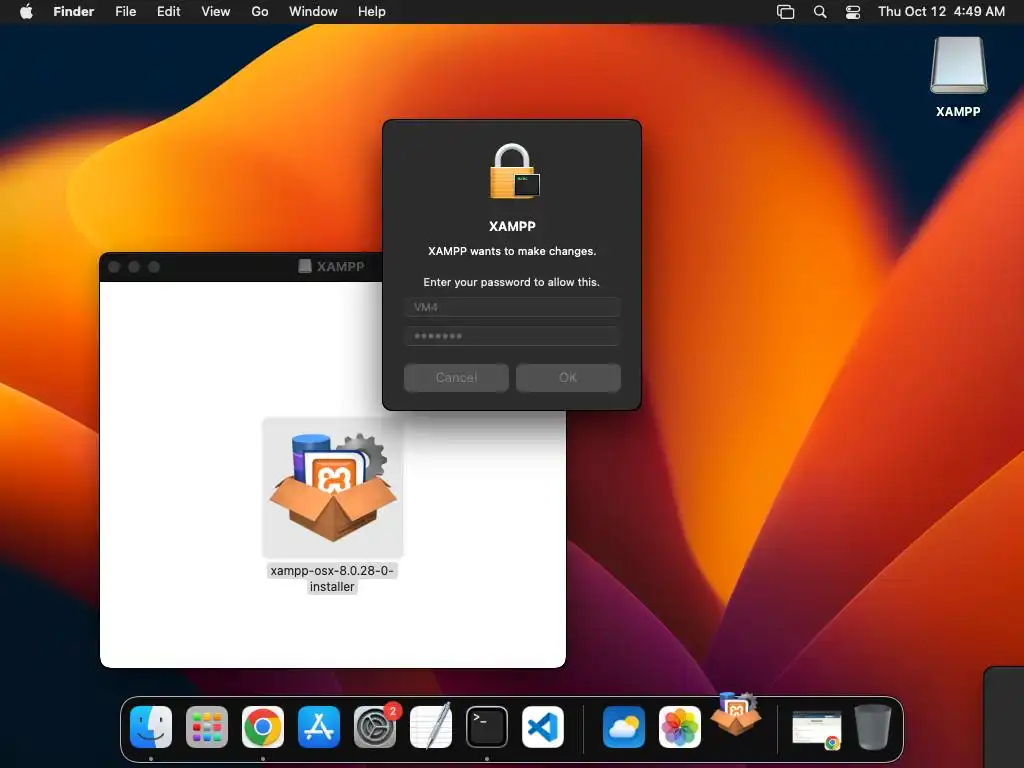Image resolution: width=1024 pixels, height=768 pixels.
Task: Open the View menu
Action: (216, 11)
